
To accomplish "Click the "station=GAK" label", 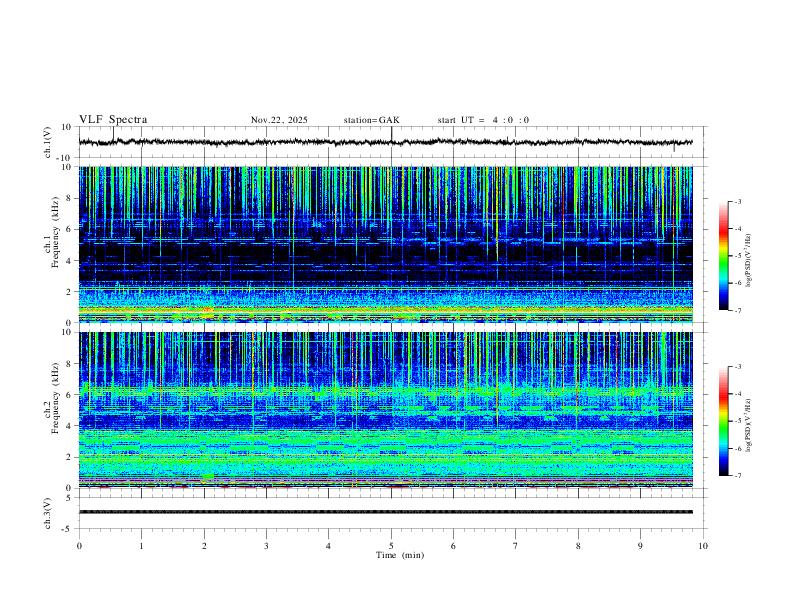I will [x=371, y=120].
